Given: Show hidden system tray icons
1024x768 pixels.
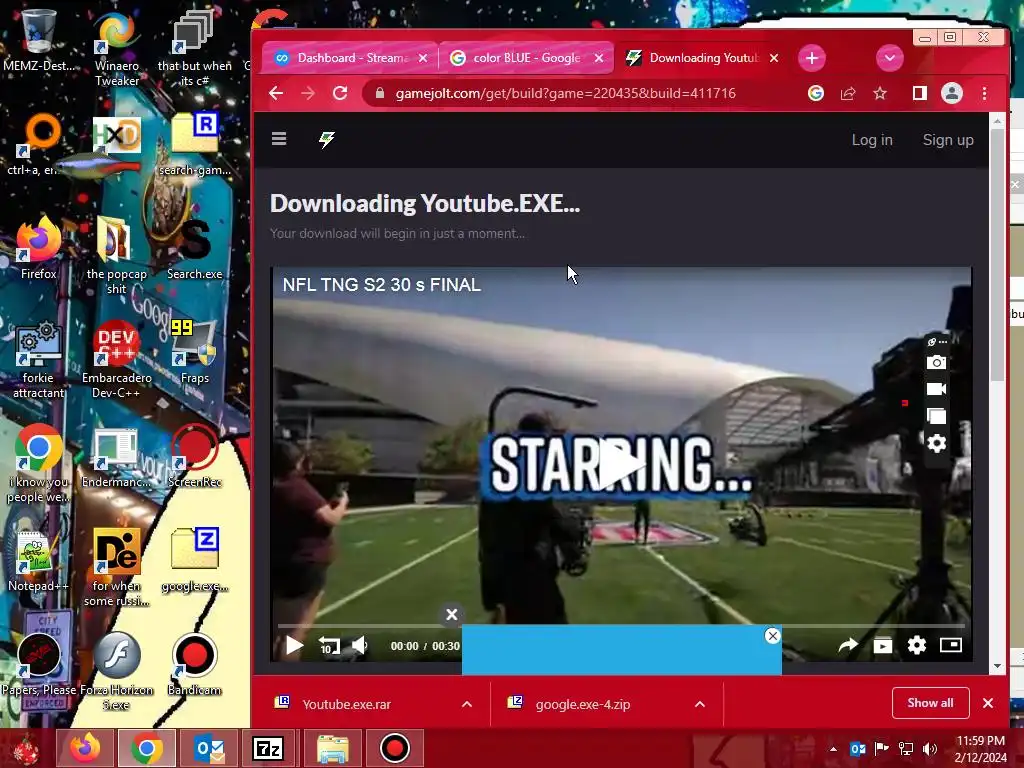Looking at the screenshot, I should coord(833,749).
